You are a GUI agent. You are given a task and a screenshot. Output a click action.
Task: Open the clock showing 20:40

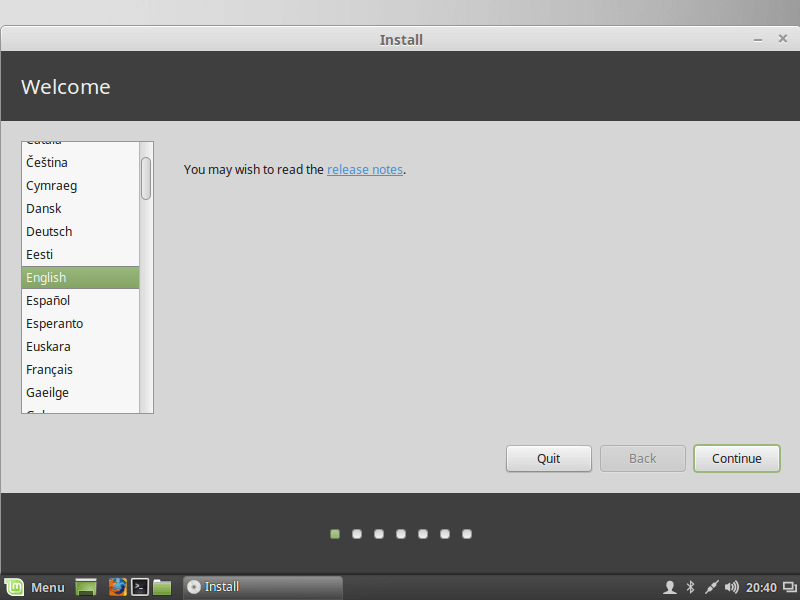coord(761,588)
